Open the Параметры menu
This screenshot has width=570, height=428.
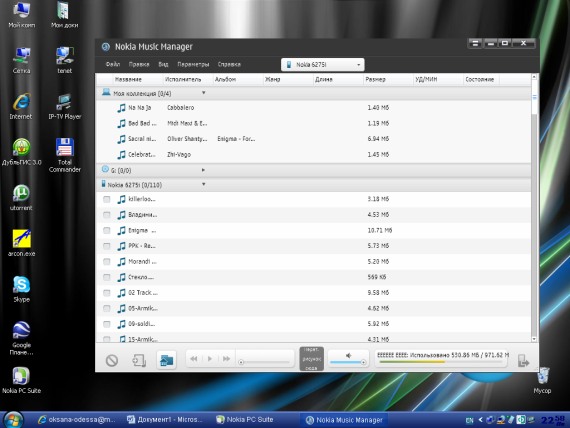tap(193, 64)
